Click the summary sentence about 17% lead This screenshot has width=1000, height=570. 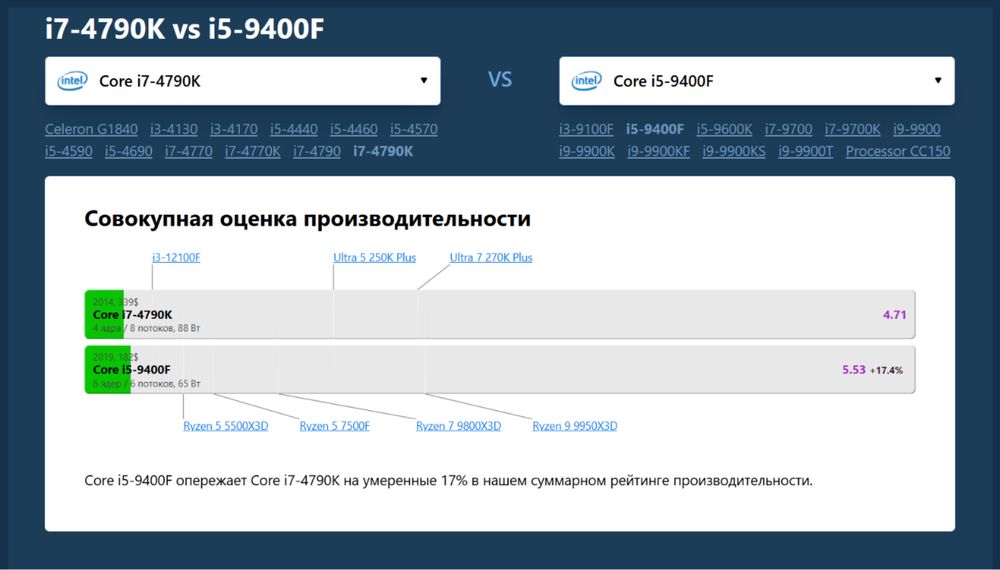(x=448, y=481)
